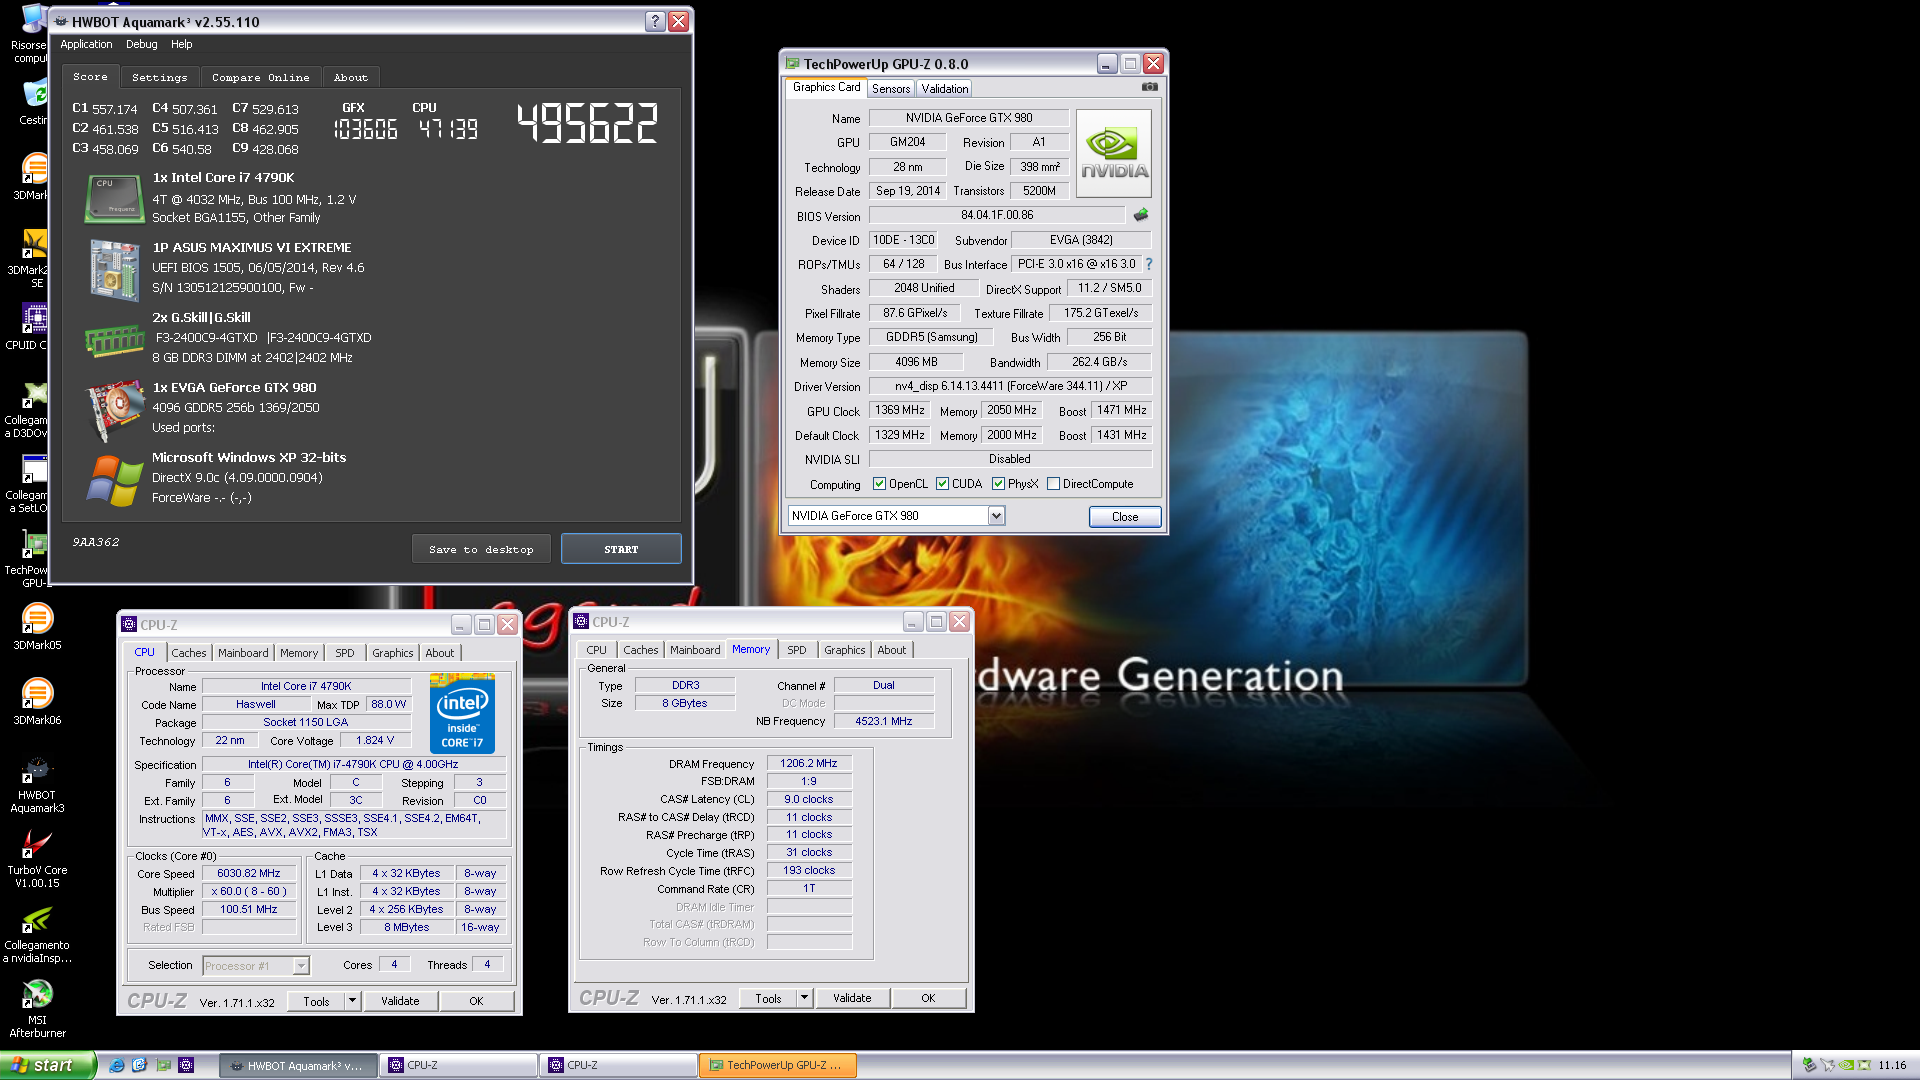Viewport: 1920px width, 1080px height.
Task: Click the GPU Name field in GPU-Z
Action: (968, 118)
